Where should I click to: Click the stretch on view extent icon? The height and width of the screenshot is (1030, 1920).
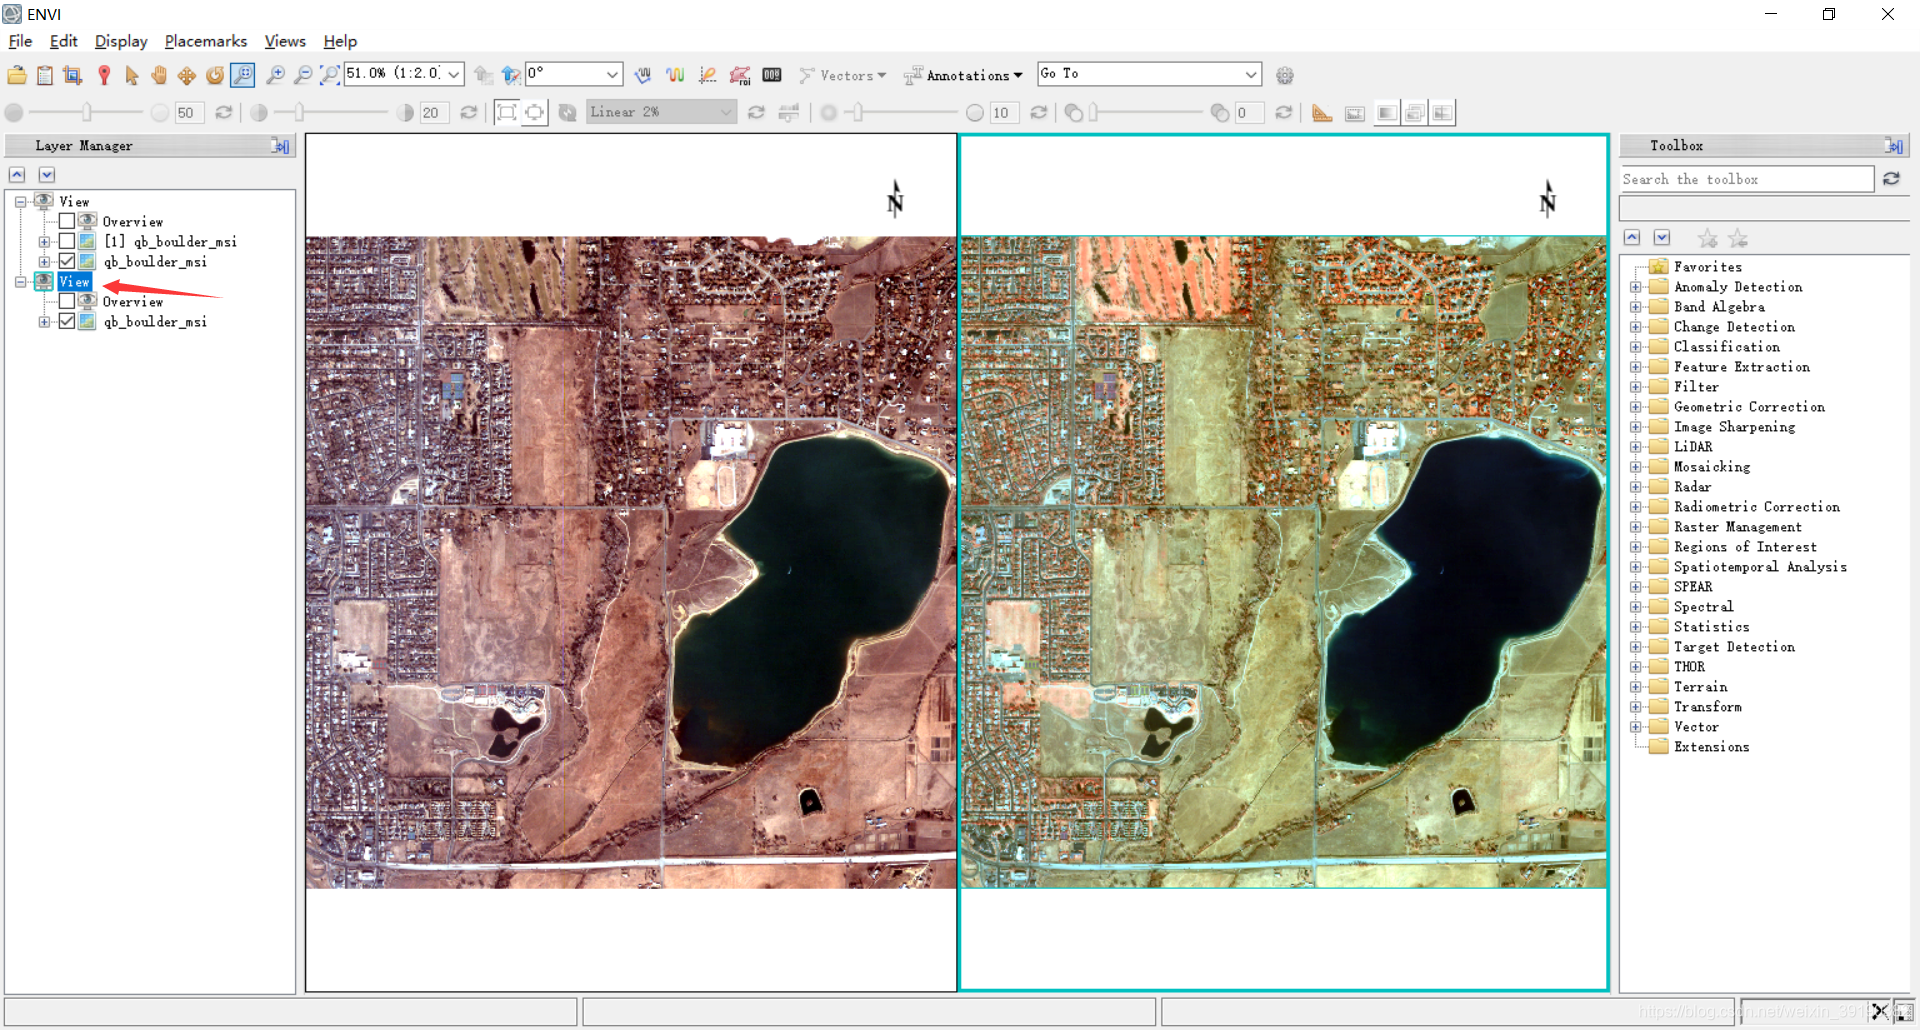(535, 113)
